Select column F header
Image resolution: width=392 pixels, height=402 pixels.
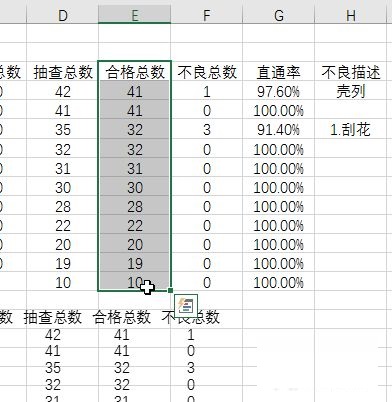point(207,15)
